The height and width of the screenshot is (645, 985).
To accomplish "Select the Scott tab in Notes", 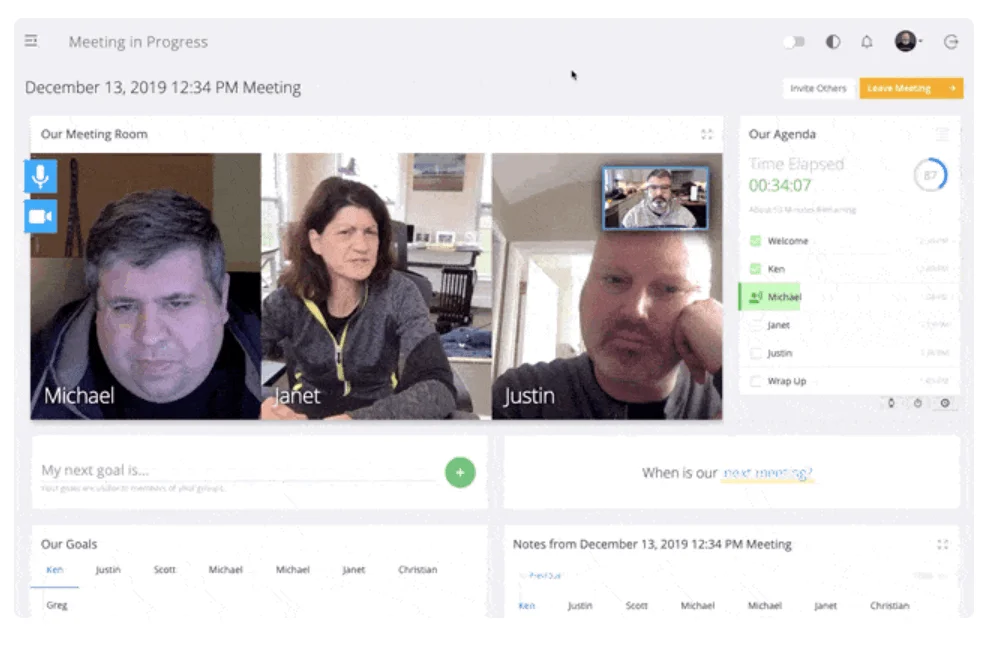I will [x=636, y=605].
